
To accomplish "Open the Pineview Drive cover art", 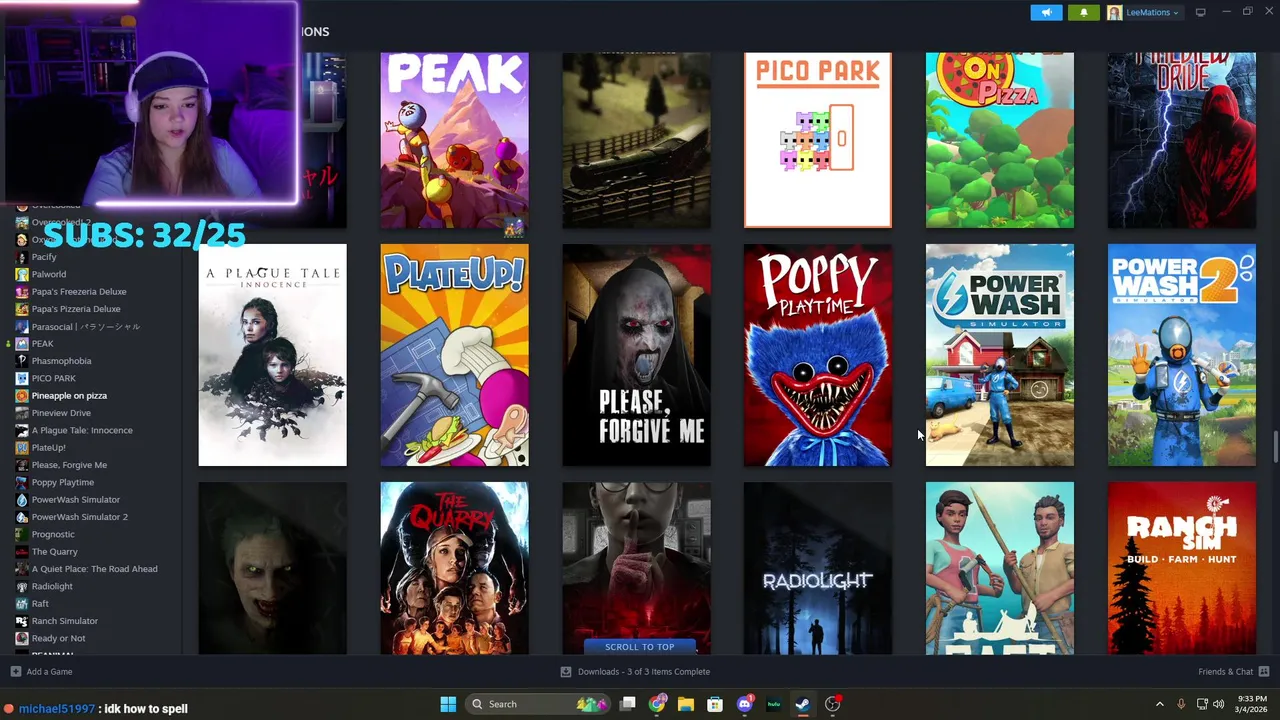I will [x=1182, y=140].
